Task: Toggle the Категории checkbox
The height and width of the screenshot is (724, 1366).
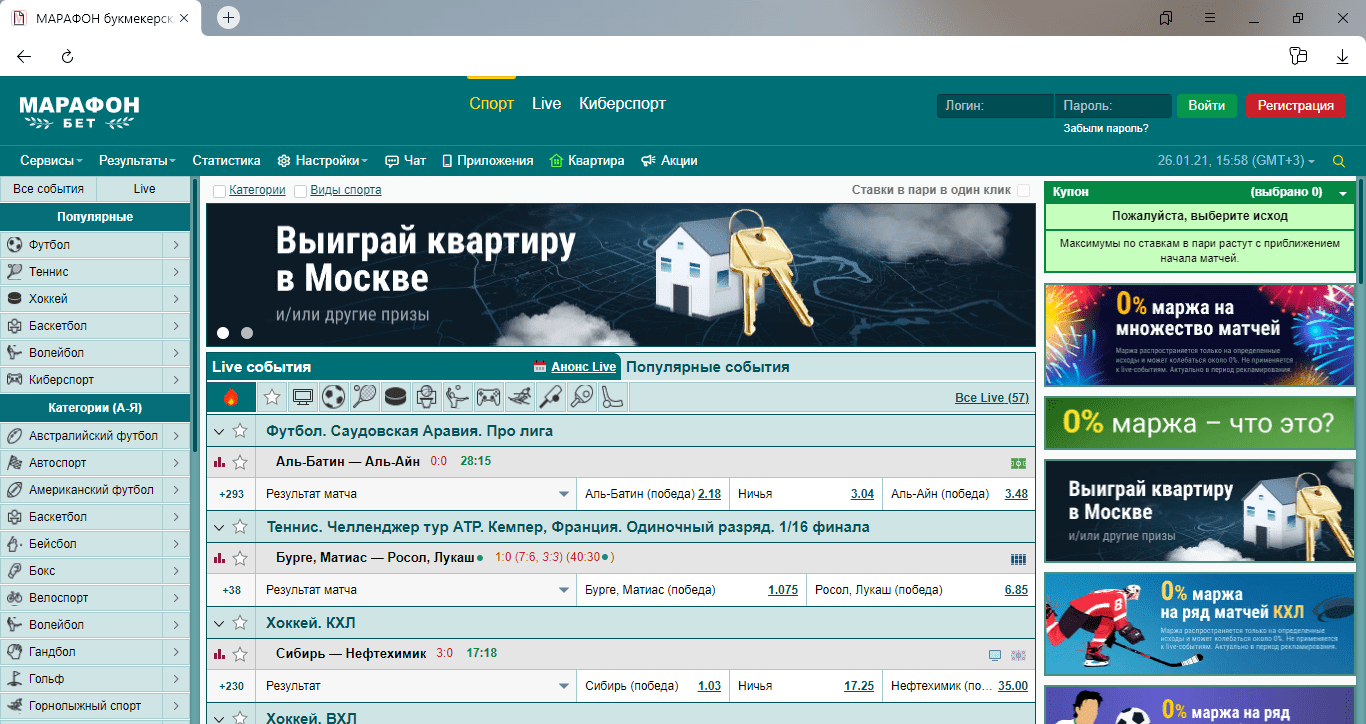Action: click(x=219, y=190)
